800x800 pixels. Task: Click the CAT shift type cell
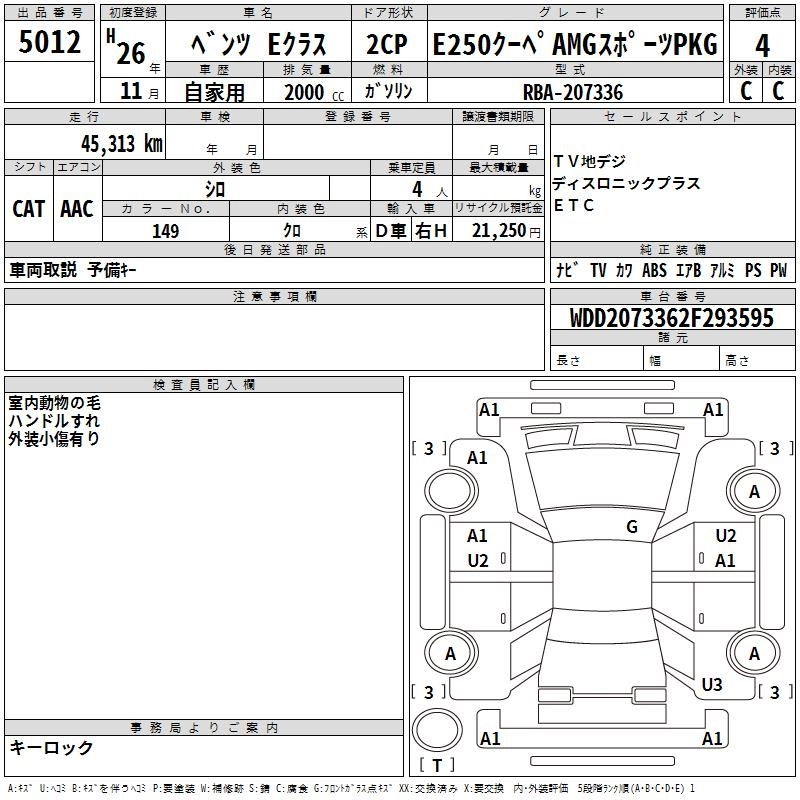pyautogui.click(x=28, y=208)
